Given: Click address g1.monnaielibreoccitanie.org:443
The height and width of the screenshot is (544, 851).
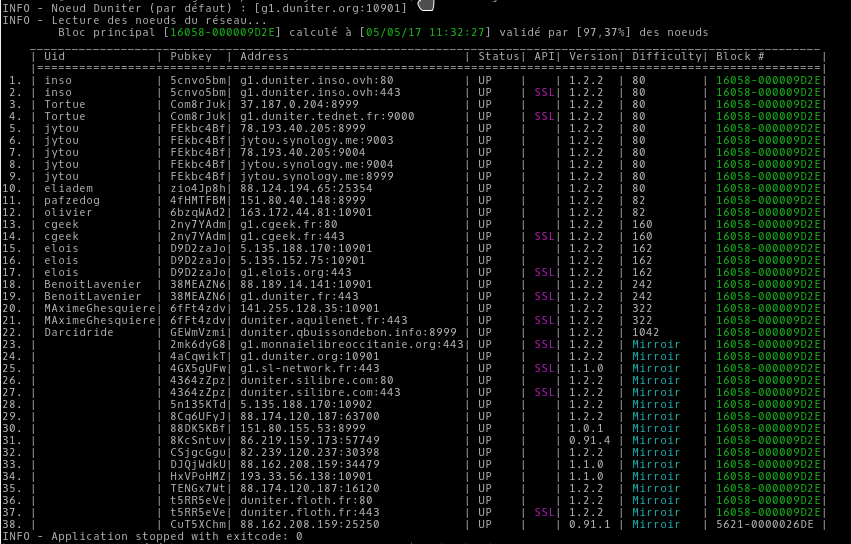Looking at the screenshot, I should 352,344.
